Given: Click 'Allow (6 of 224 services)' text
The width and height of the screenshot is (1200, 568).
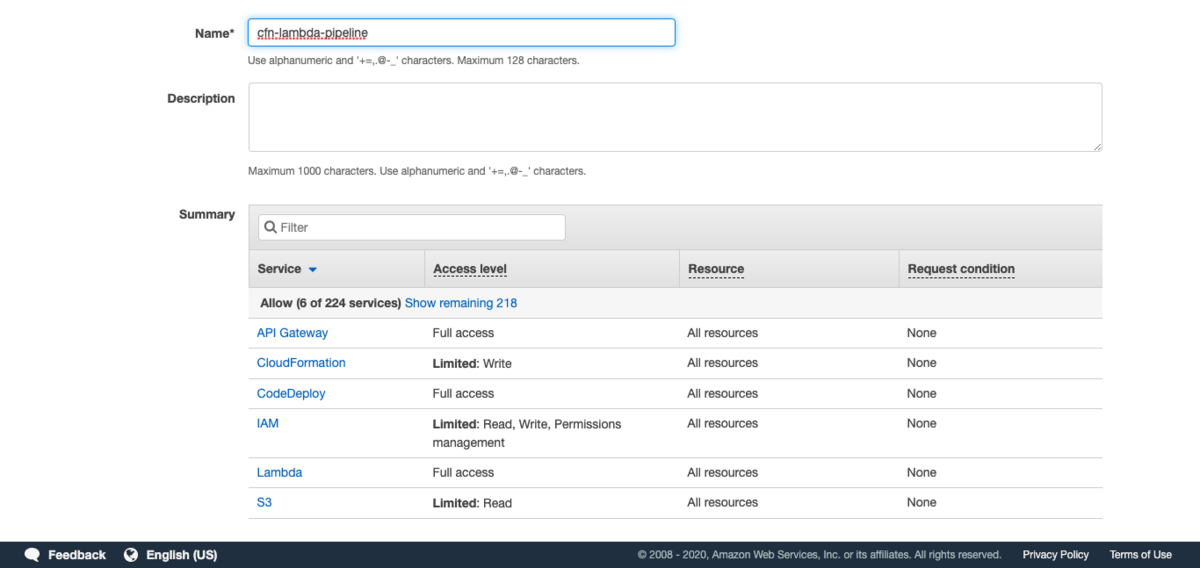Looking at the screenshot, I should click(x=329, y=303).
